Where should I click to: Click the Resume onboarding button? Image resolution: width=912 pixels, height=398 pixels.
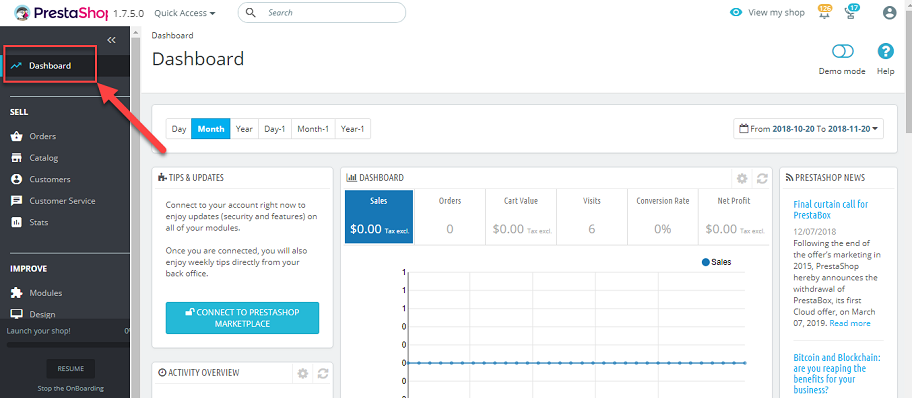point(70,368)
